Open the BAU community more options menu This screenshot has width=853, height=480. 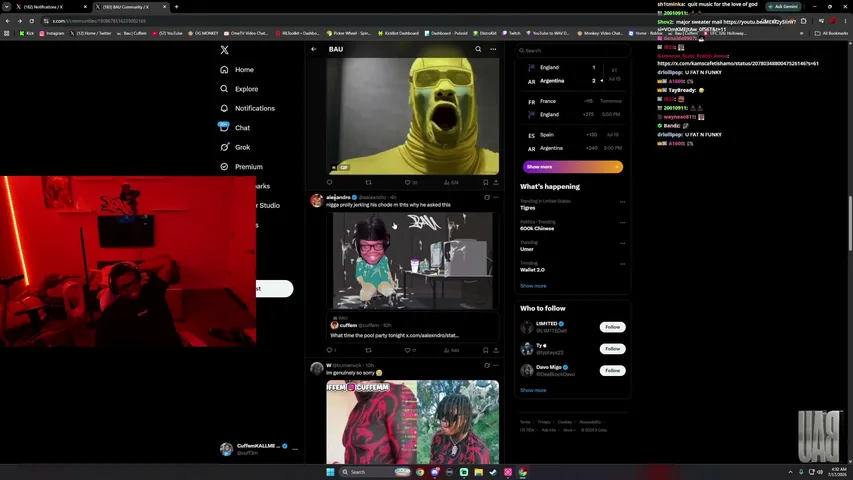click(x=493, y=49)
